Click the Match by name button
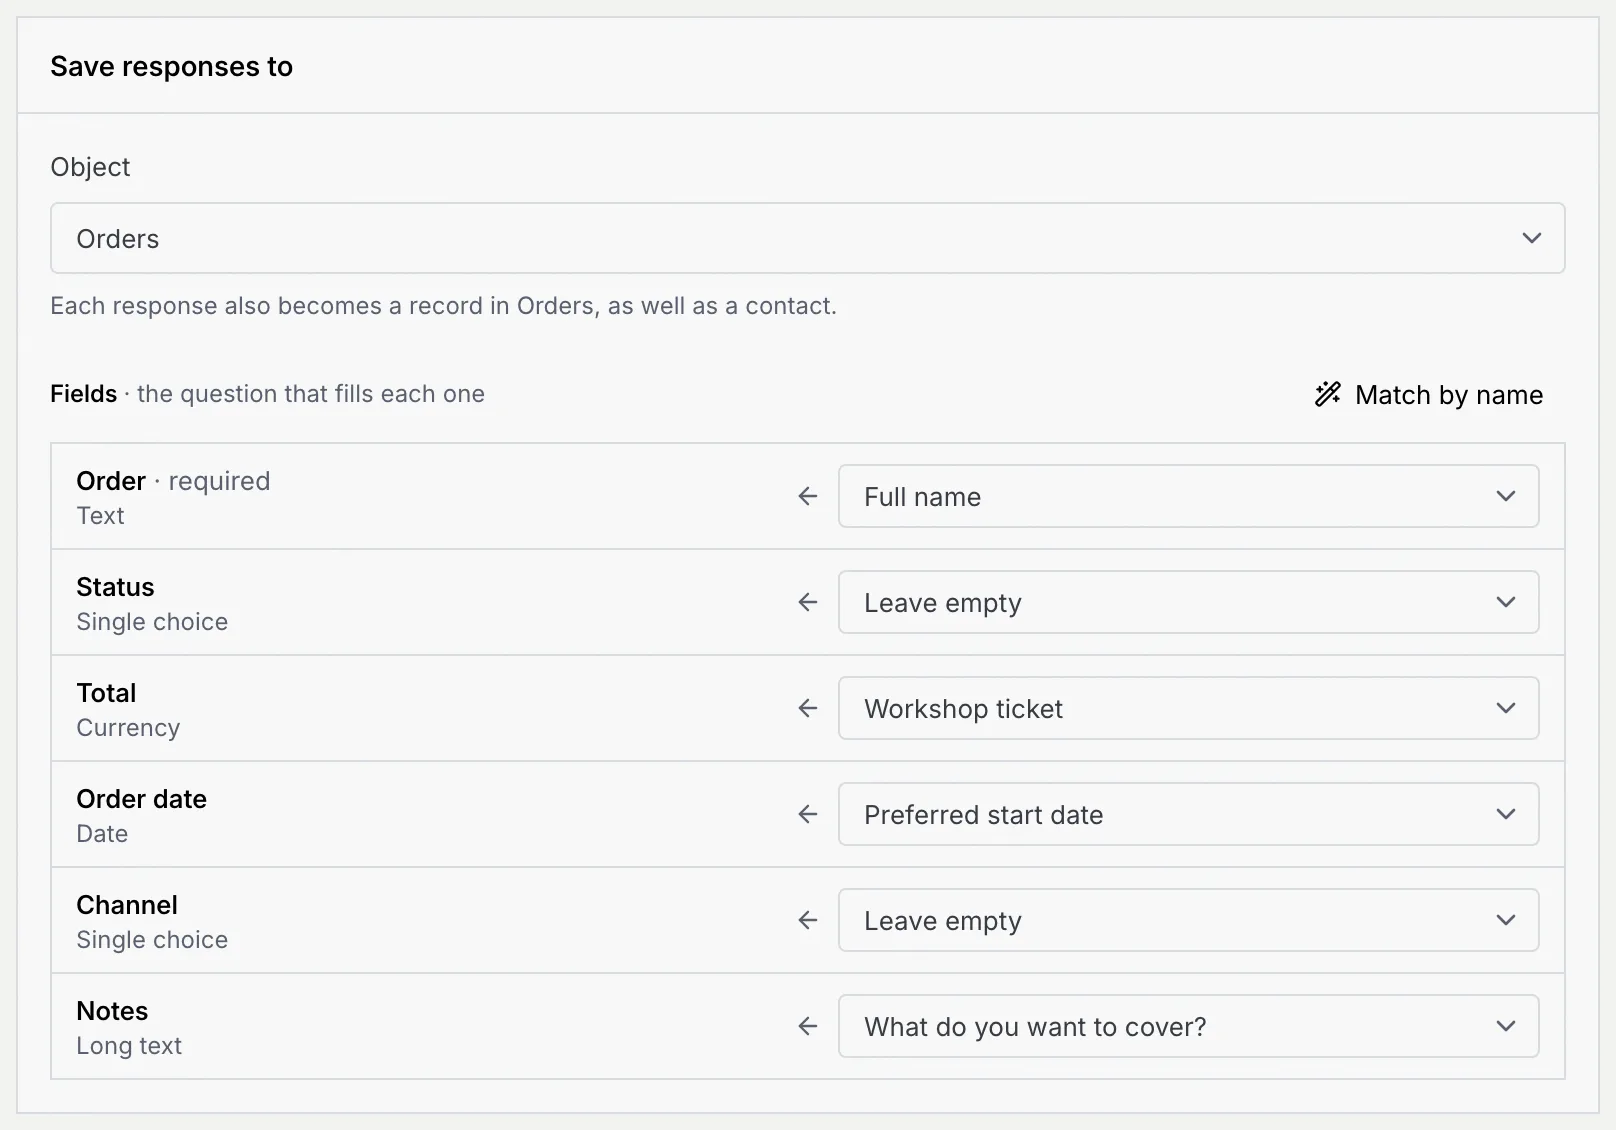Viewport: 1616px width, 1130px height. pyautogui.click(x=1429, y=394)
